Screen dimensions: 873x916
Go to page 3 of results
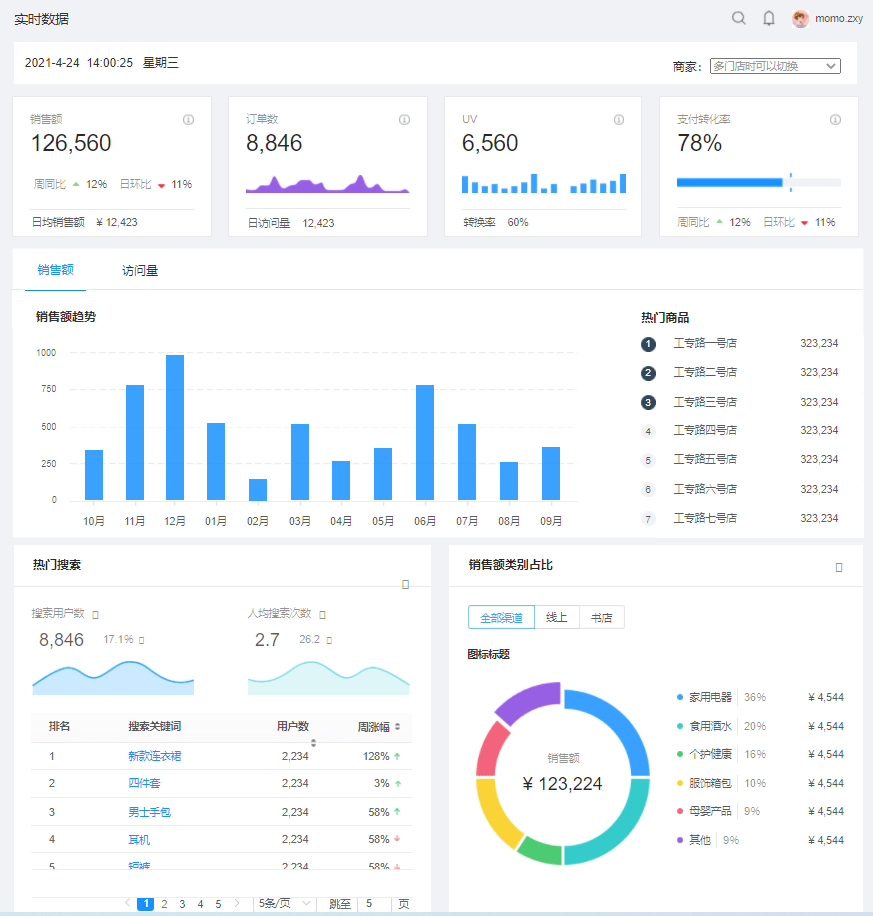click(182, 904)
